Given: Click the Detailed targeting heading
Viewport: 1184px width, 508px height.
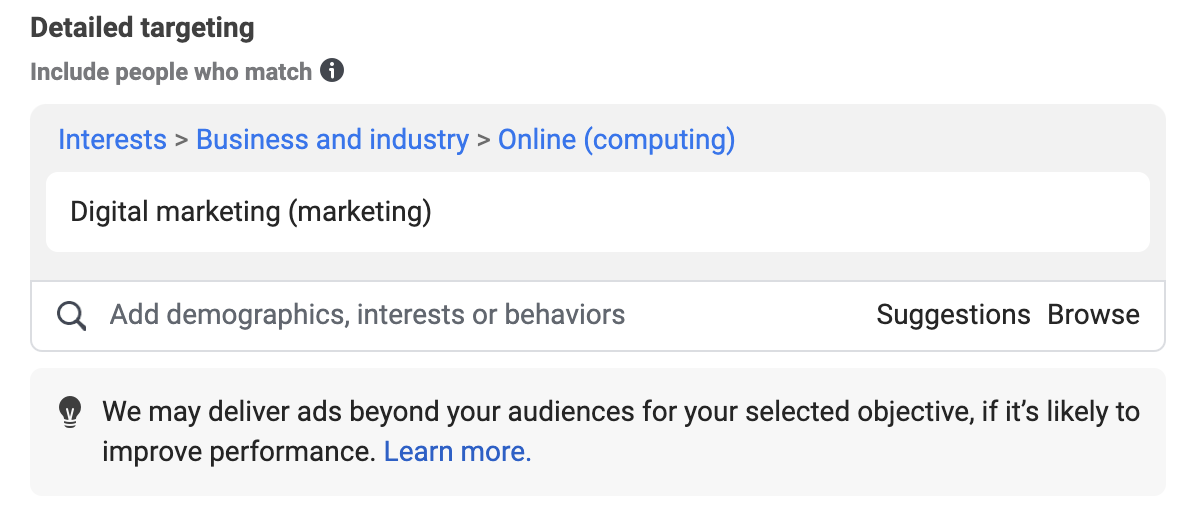Looking at the screenshot, I should [142, 28].
